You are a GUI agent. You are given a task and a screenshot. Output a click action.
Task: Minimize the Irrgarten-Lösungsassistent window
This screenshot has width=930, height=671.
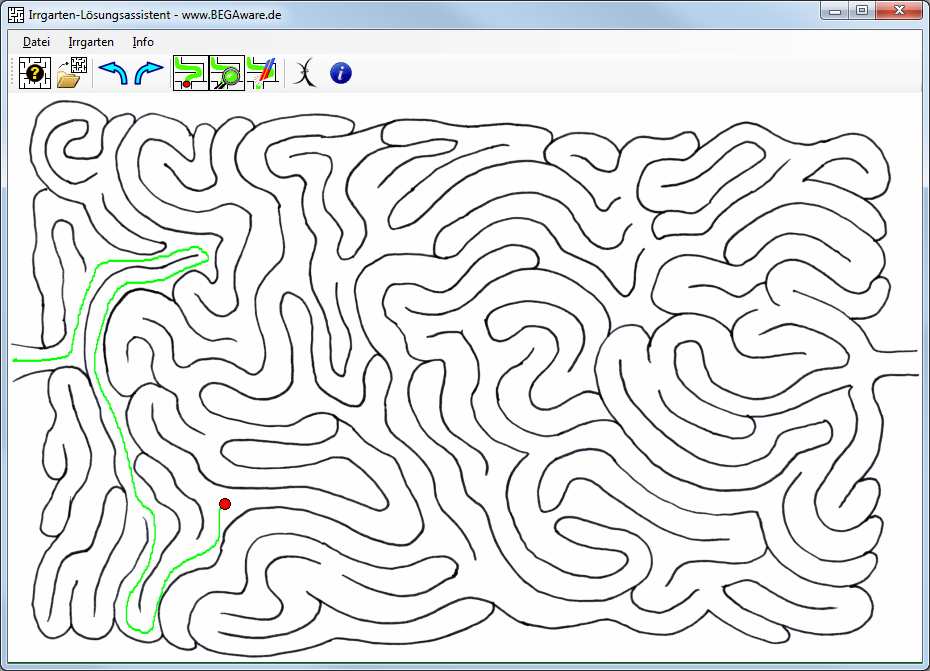pyautogui.click(x=835, y=11)
